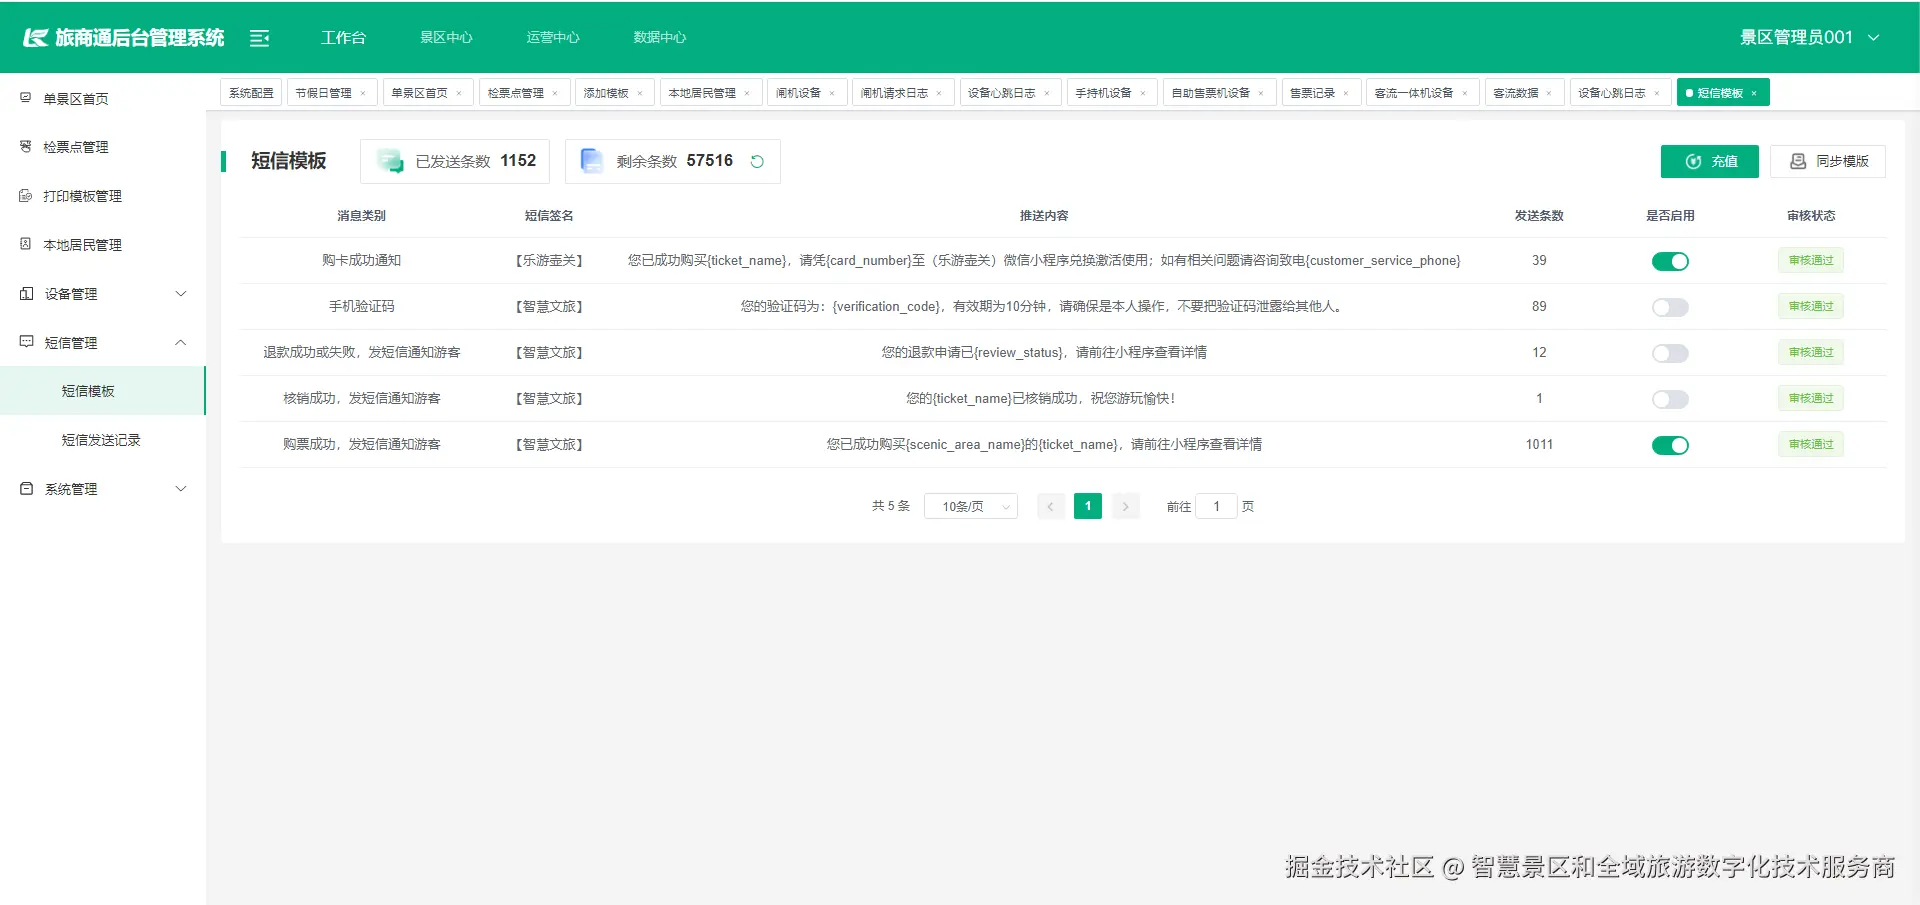Turn on the 核销成功 notification toggle
This screenshot has height=905, width=1920.
1668,399
